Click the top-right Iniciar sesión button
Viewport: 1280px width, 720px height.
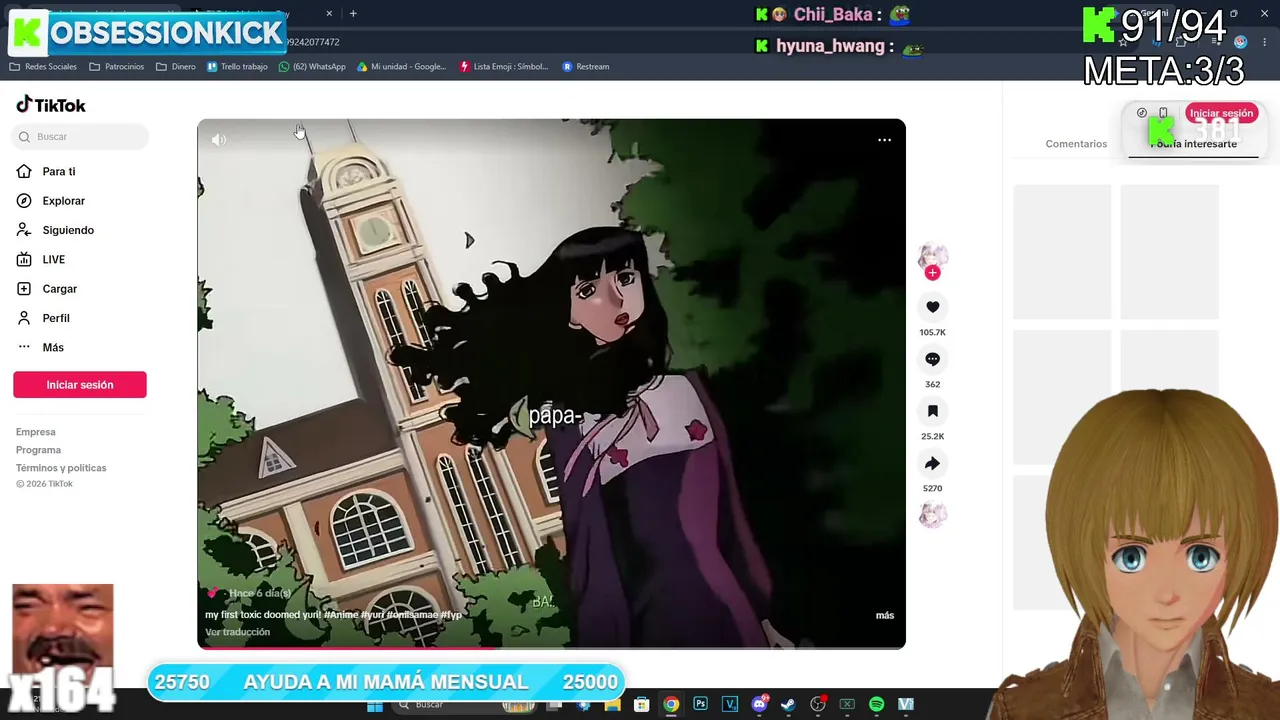tap(1221, 113)
